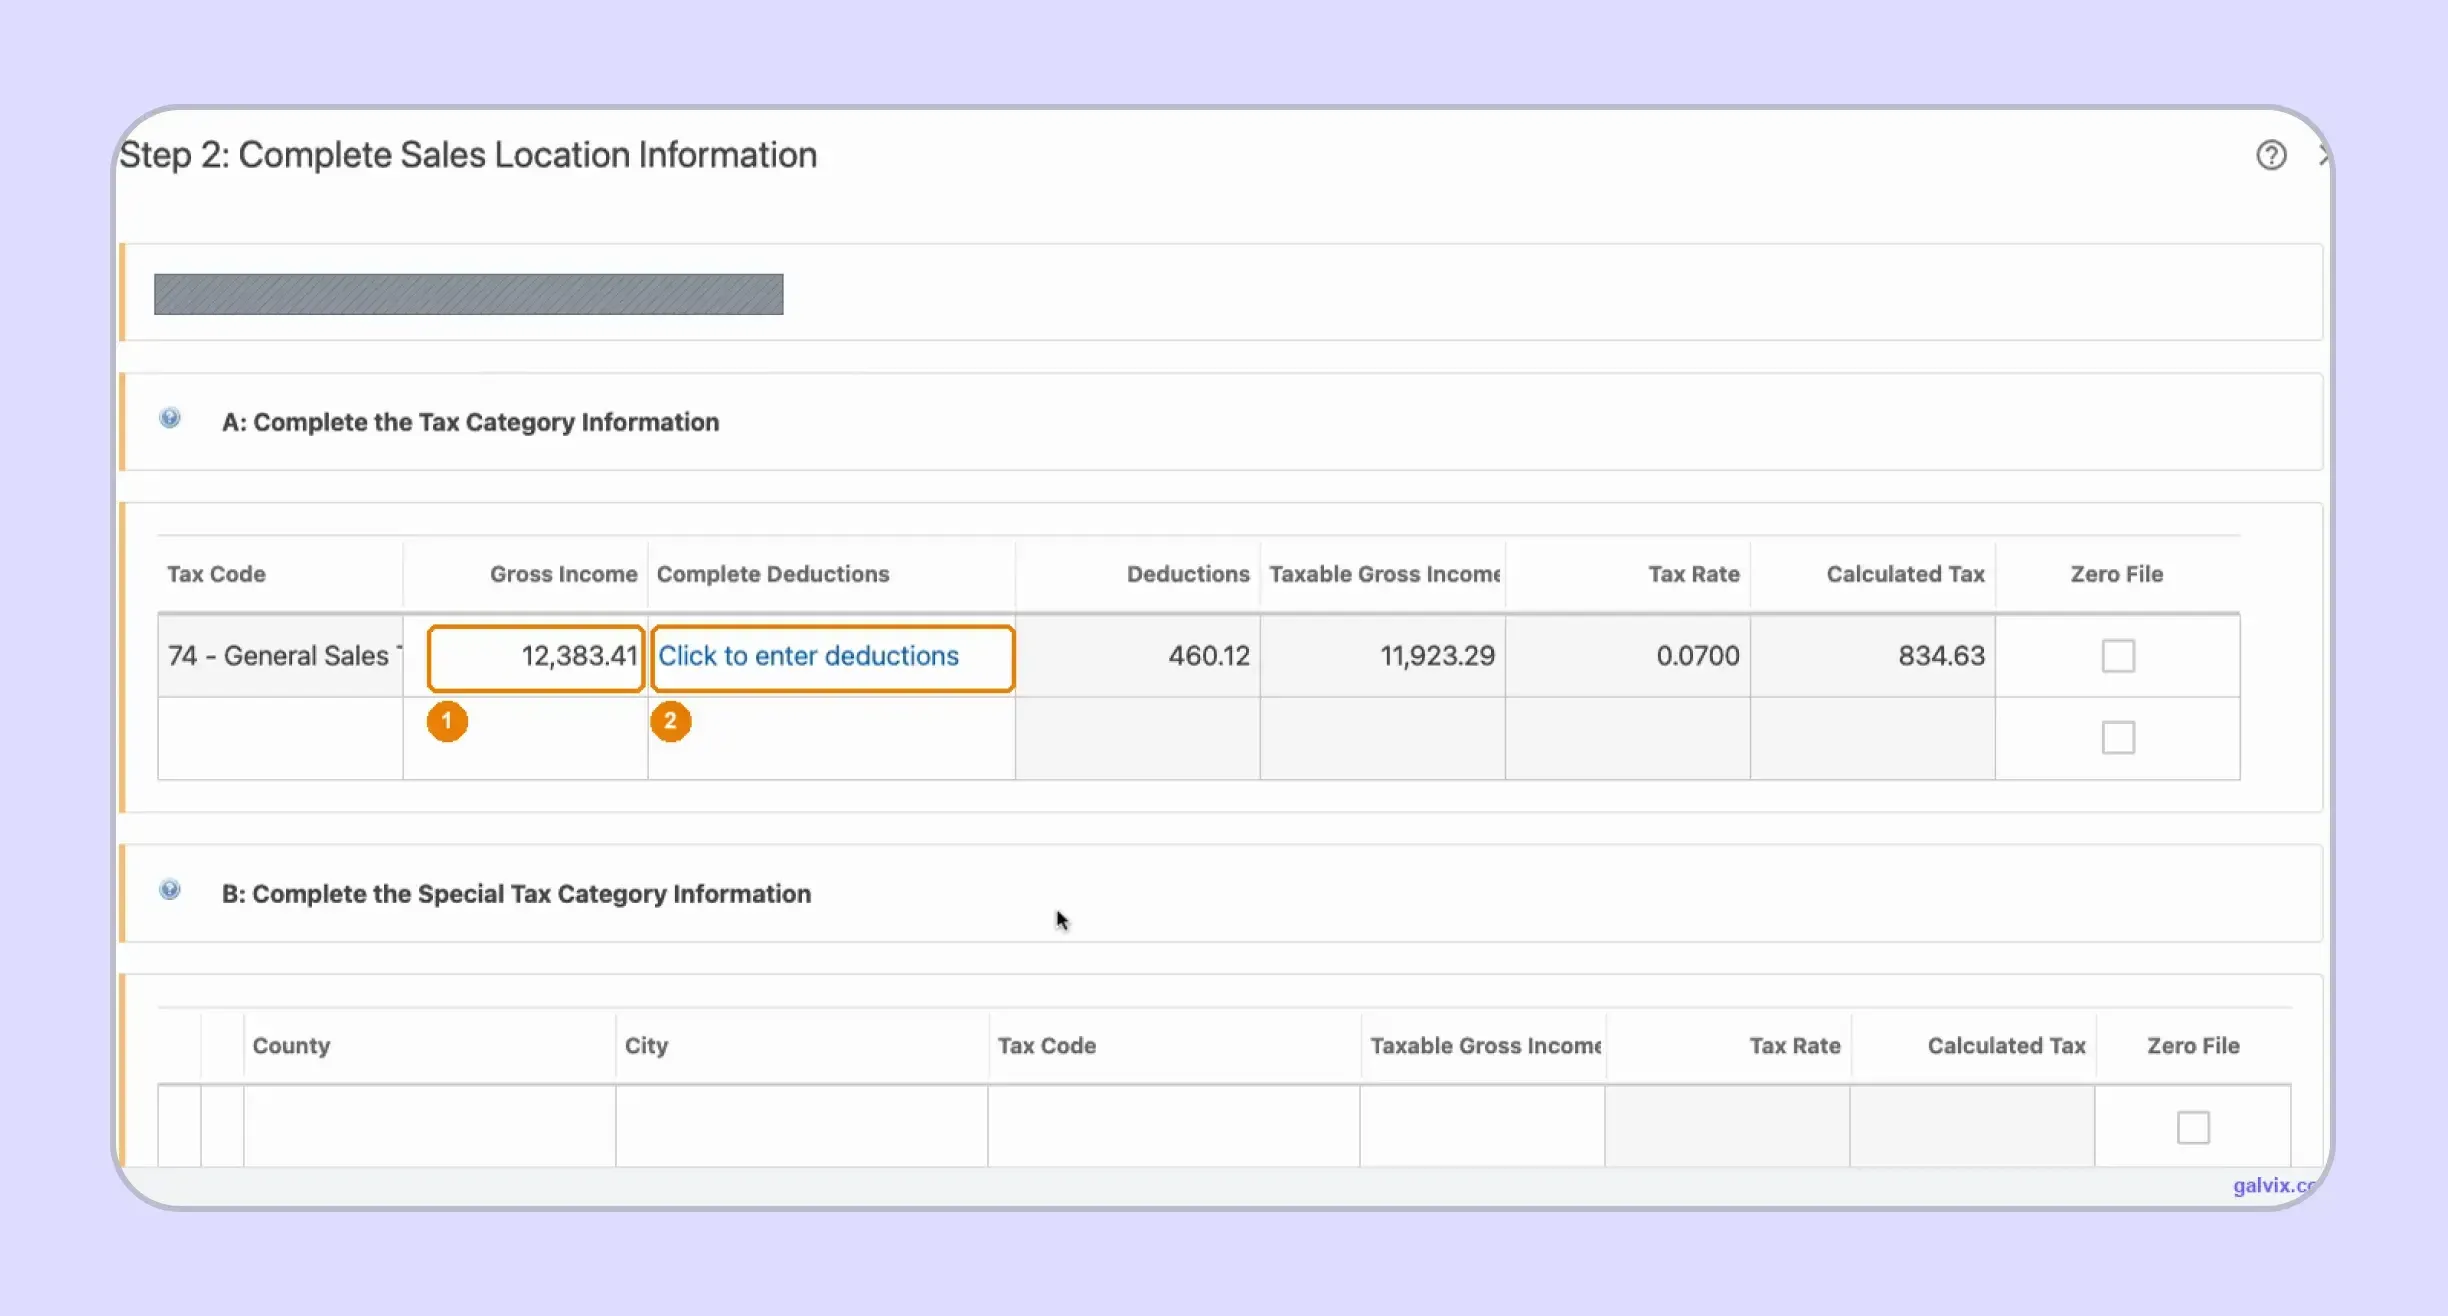Click the Tax Code header in Special Tax table
This screenshot has height=1316, width=2448.
[1047, 1045]
